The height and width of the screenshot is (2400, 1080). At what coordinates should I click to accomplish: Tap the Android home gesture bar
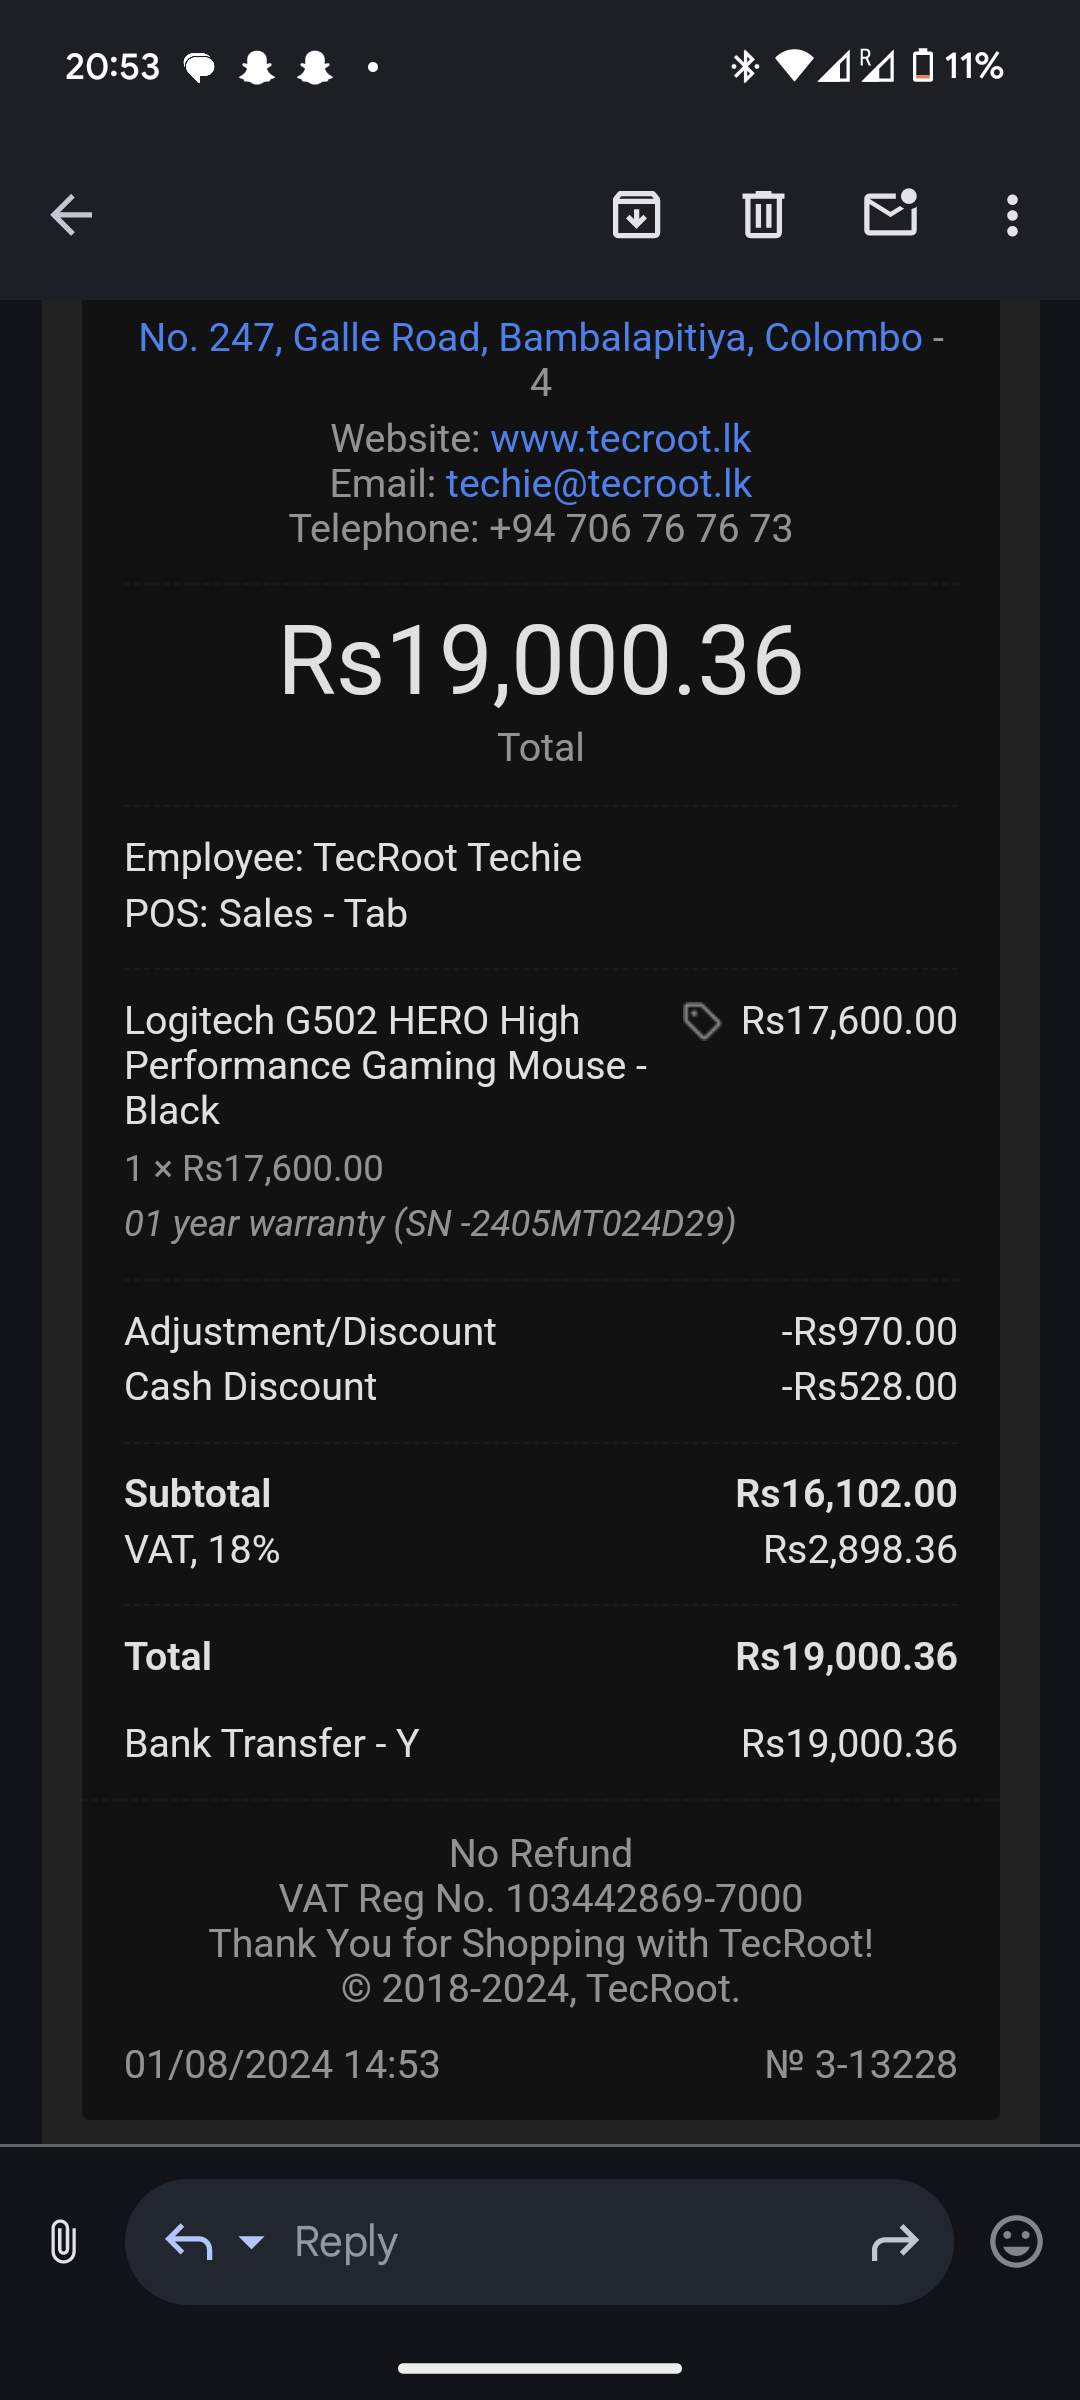540,2367
